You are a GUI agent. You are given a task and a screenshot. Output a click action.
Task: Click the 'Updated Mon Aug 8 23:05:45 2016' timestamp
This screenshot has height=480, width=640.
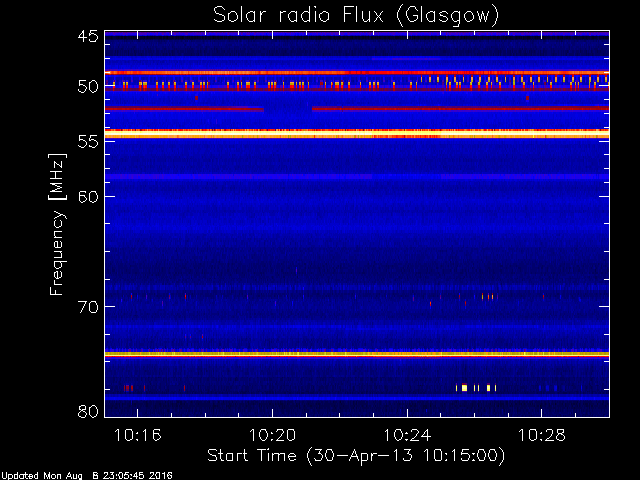[86, 476]
